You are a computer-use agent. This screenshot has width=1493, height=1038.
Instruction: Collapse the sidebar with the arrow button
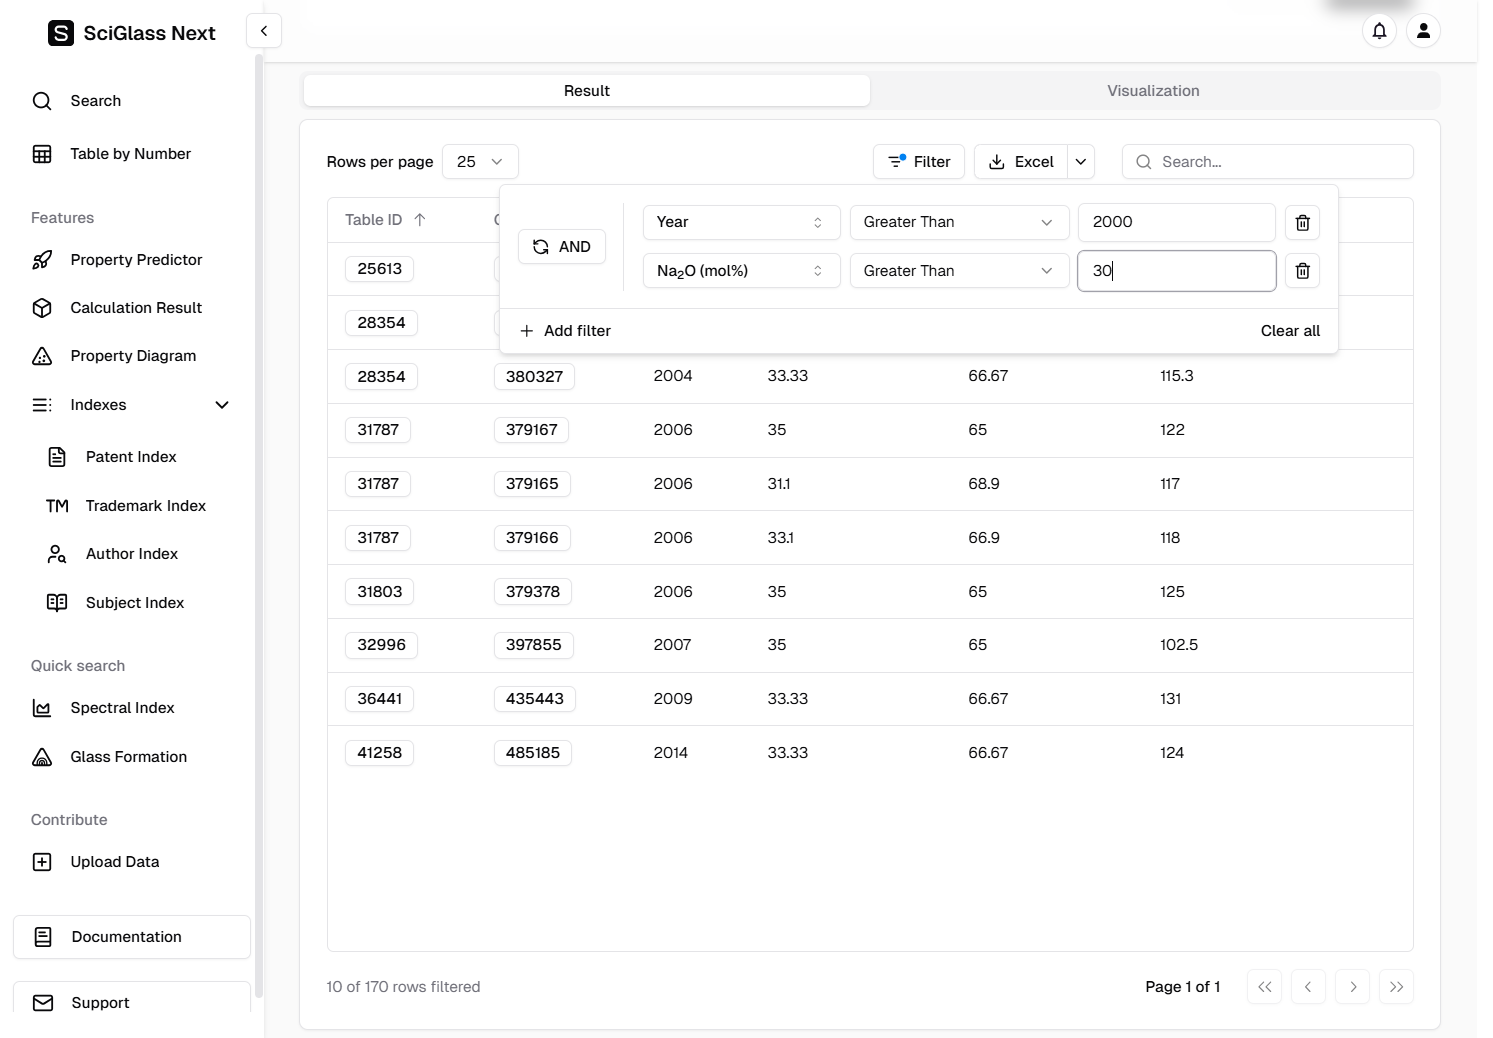(x=264, y=31)
